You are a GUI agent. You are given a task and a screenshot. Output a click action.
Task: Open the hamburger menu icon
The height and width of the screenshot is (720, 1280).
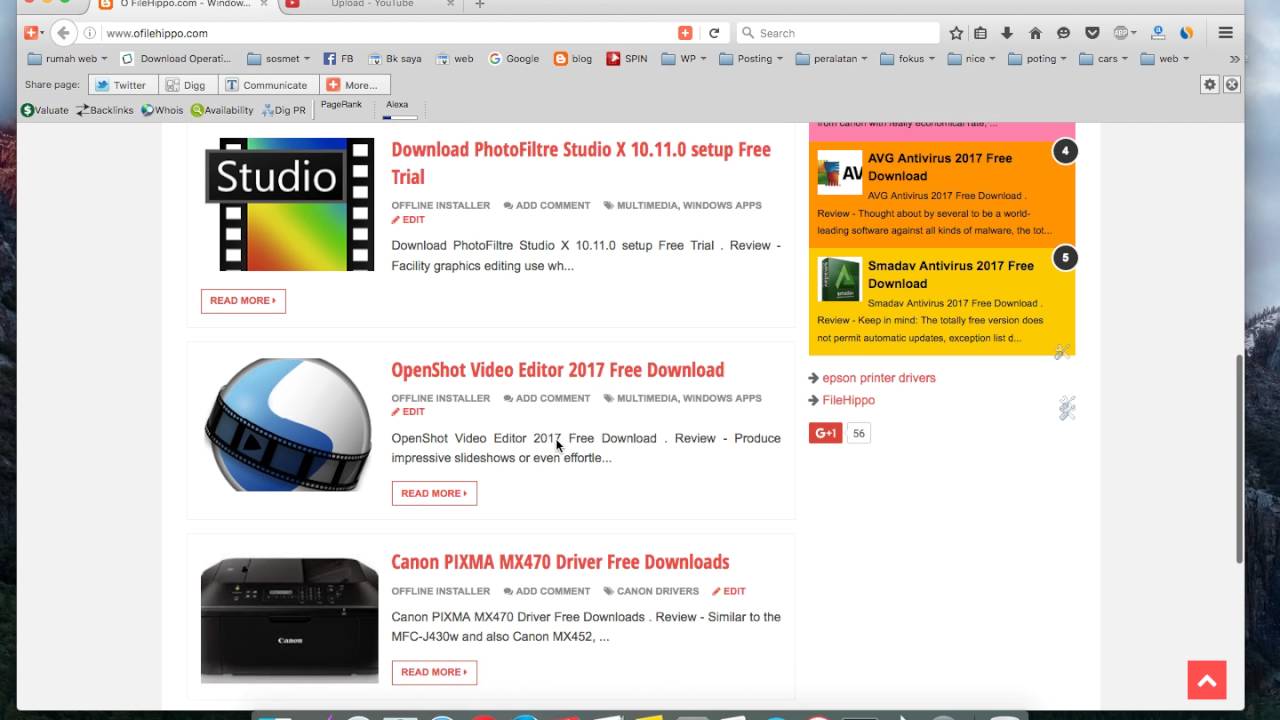(1226, 33)
